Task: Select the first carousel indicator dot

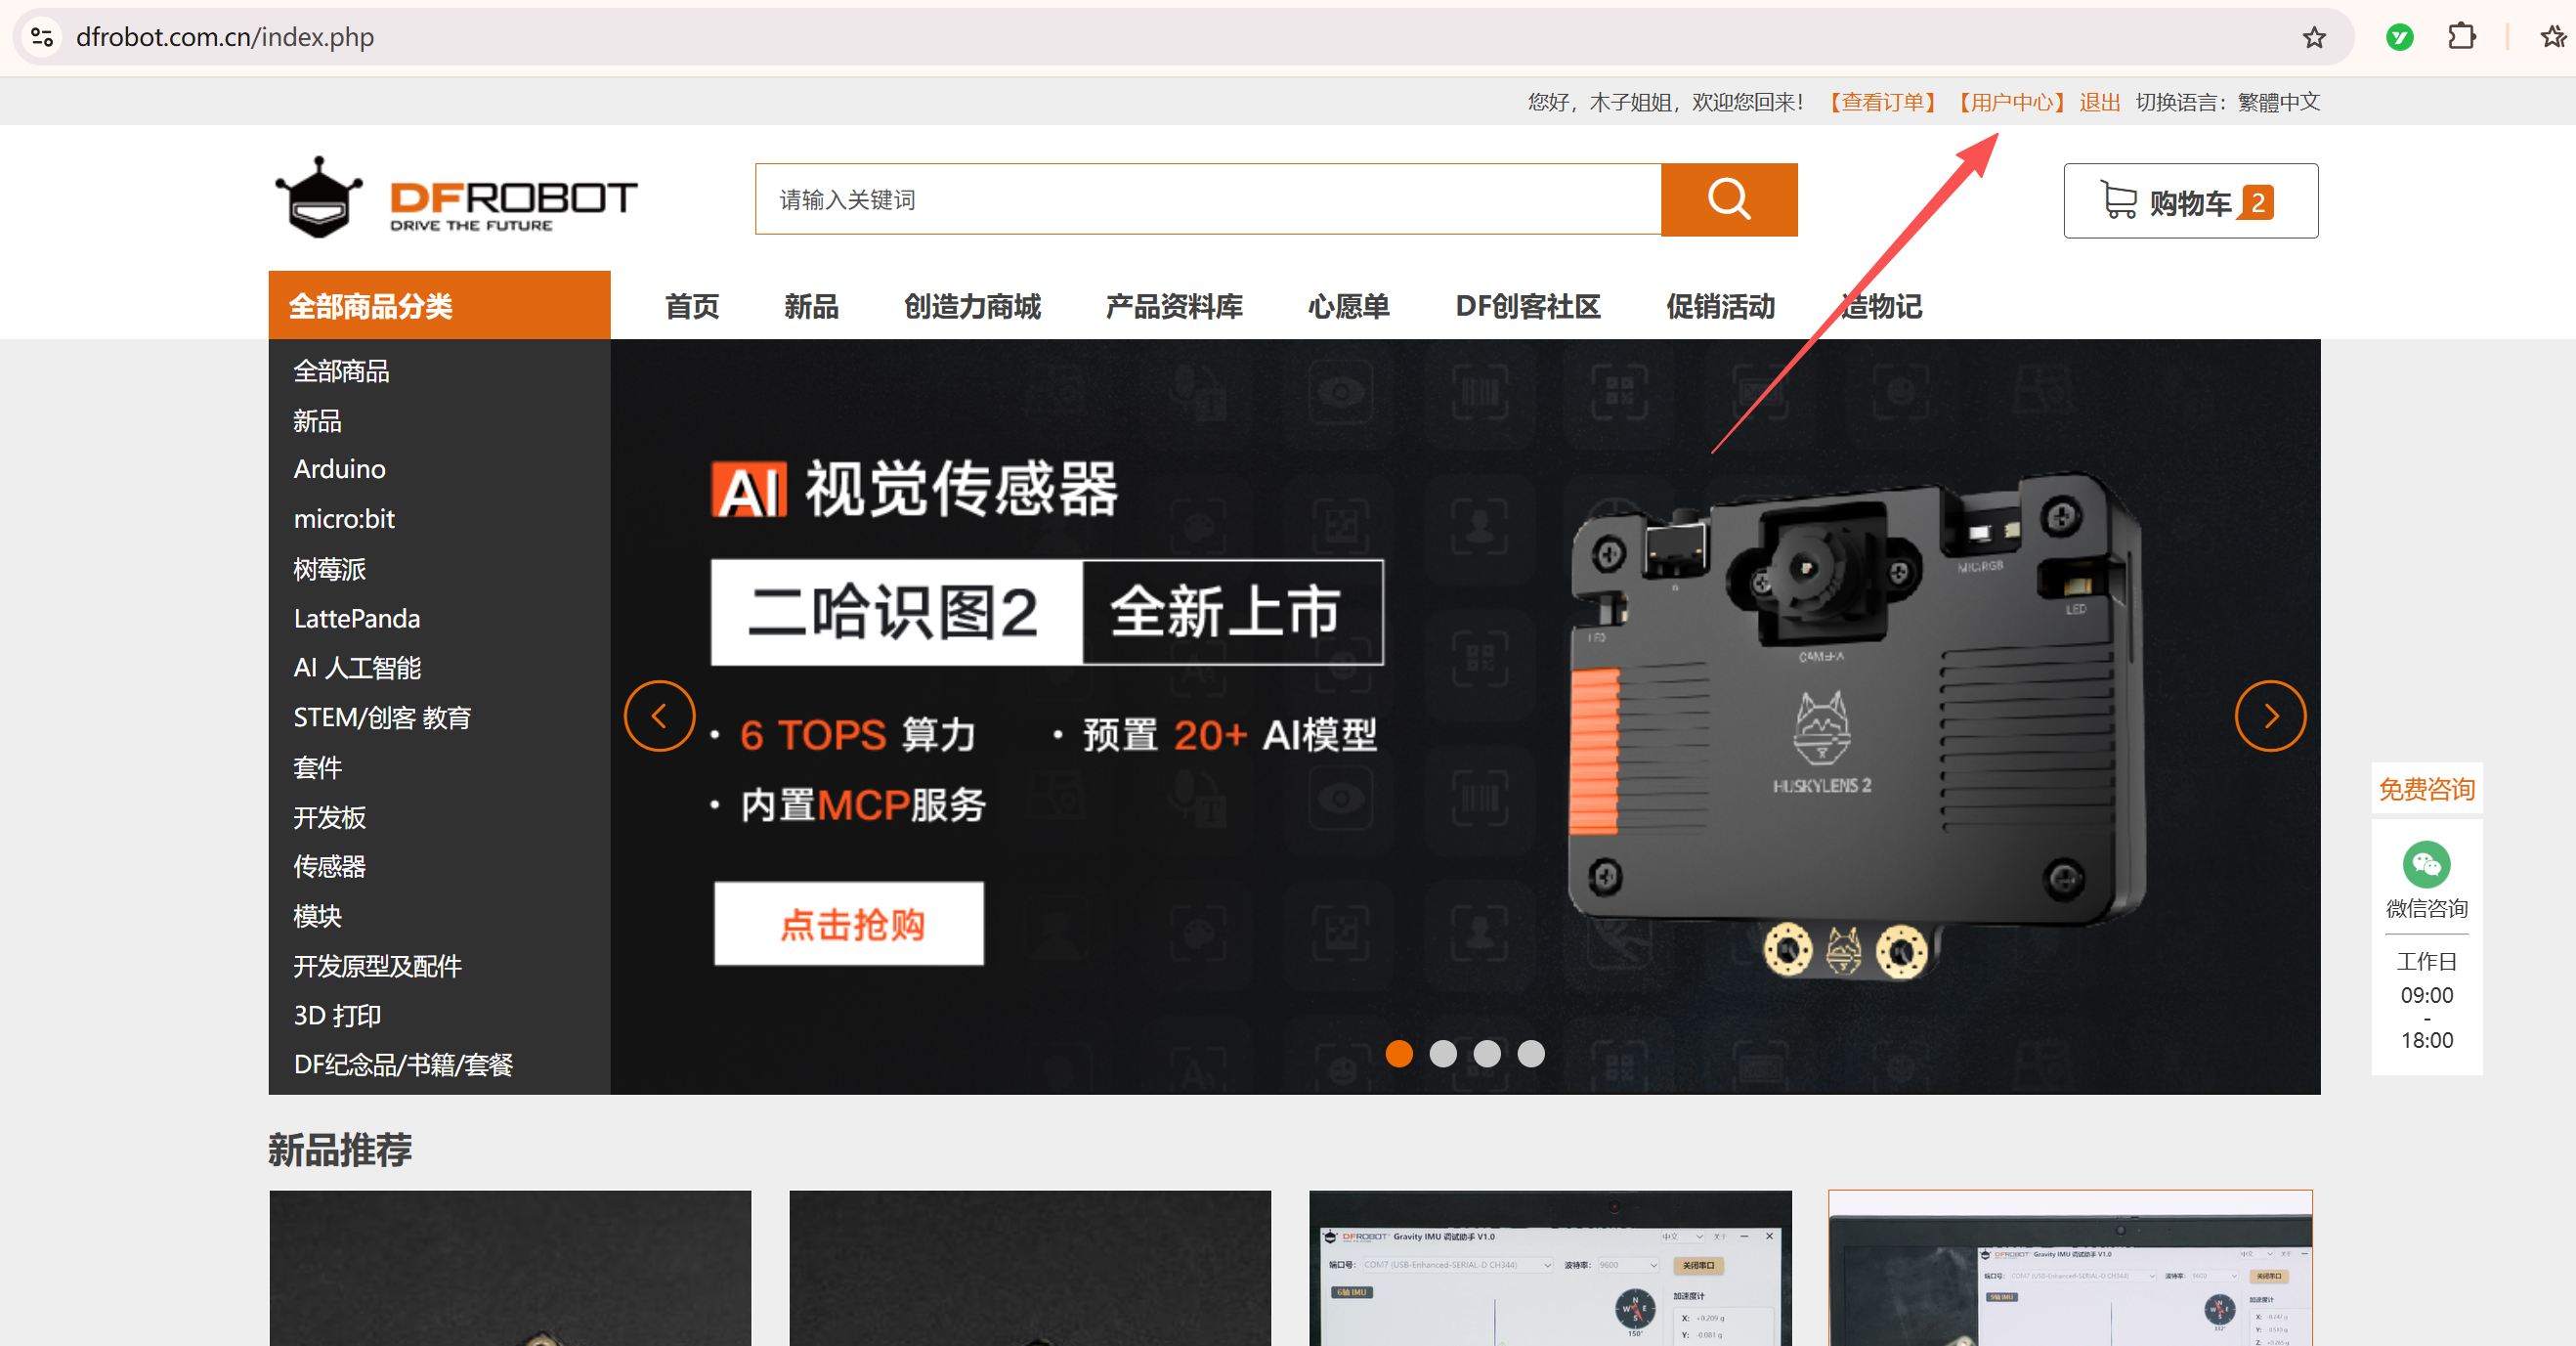Action: (1399, 1053)
